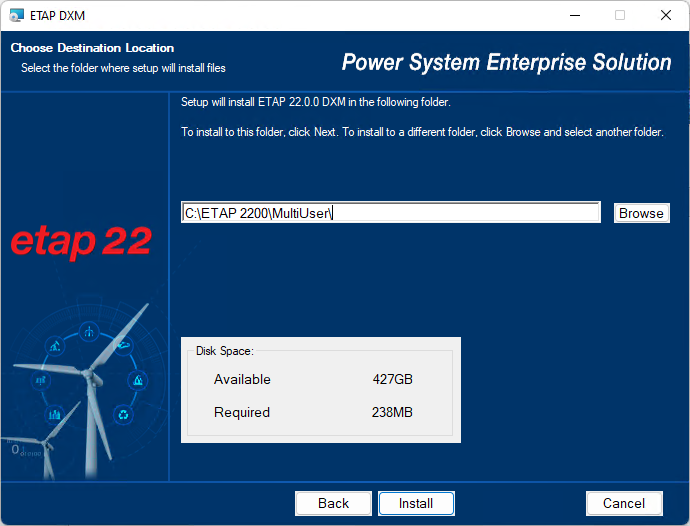Click the disabled maximize window button
The width and height of the screenshot is (690, 526).
620,15
